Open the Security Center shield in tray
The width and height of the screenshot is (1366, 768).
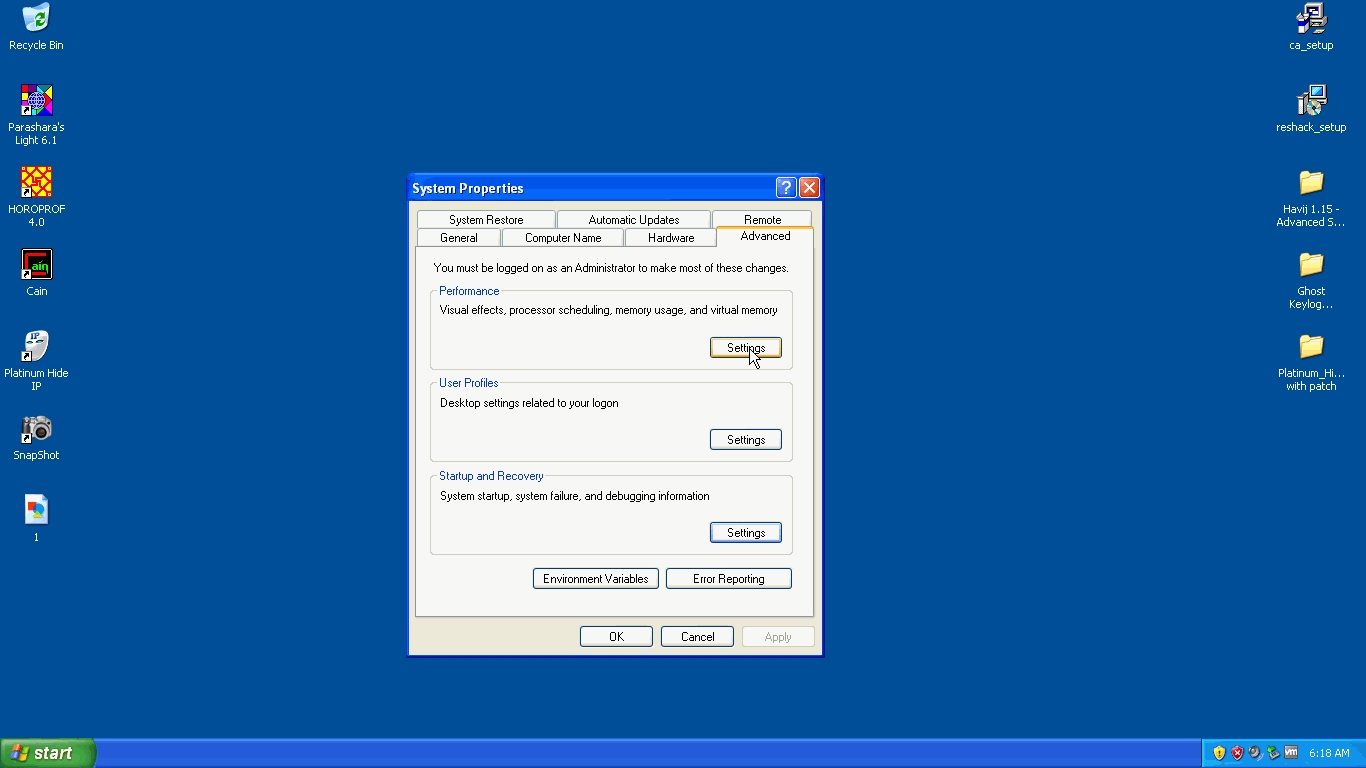1219,752
